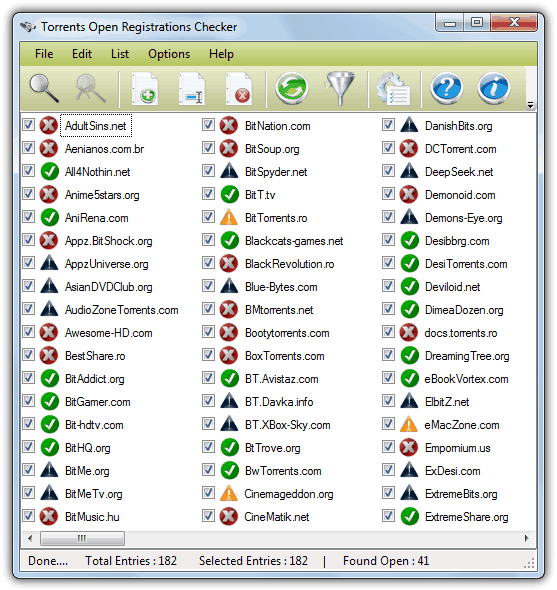
Task: Select the AudioZoneTorrents.com entry
Action: click(122, 310)
